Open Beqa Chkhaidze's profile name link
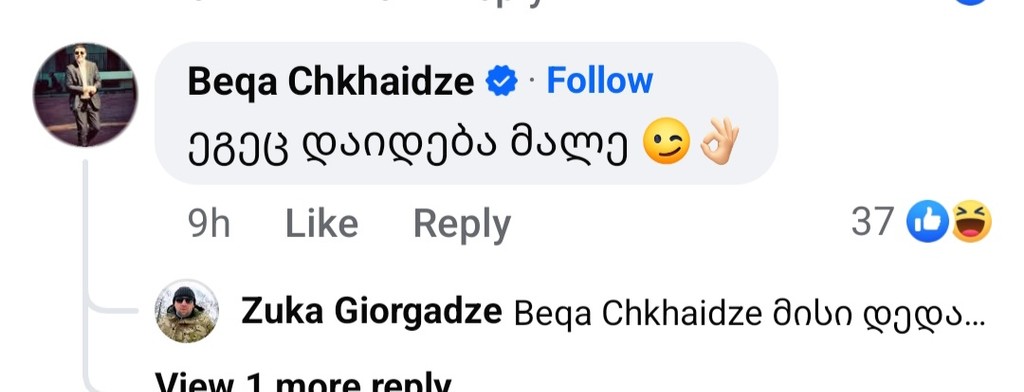The height and width of the screenshot is (392, 1024). tap(330, 82)
